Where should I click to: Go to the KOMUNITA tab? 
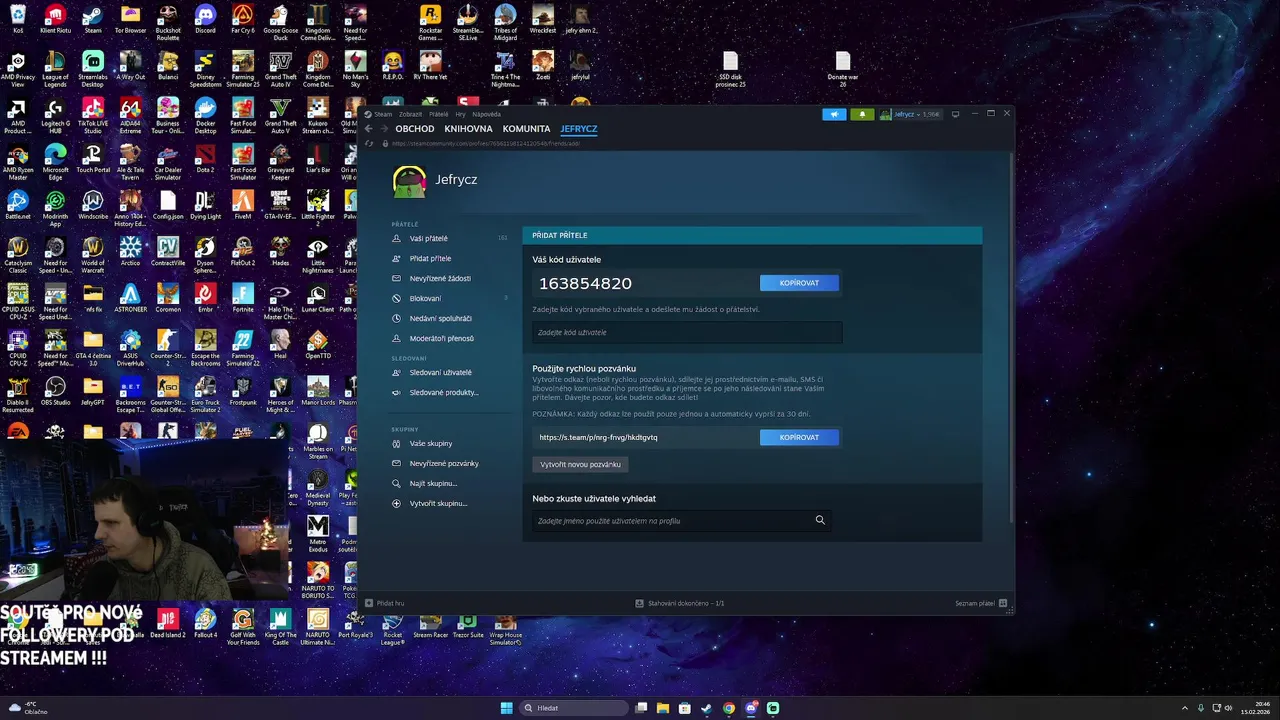click(527, 129)
